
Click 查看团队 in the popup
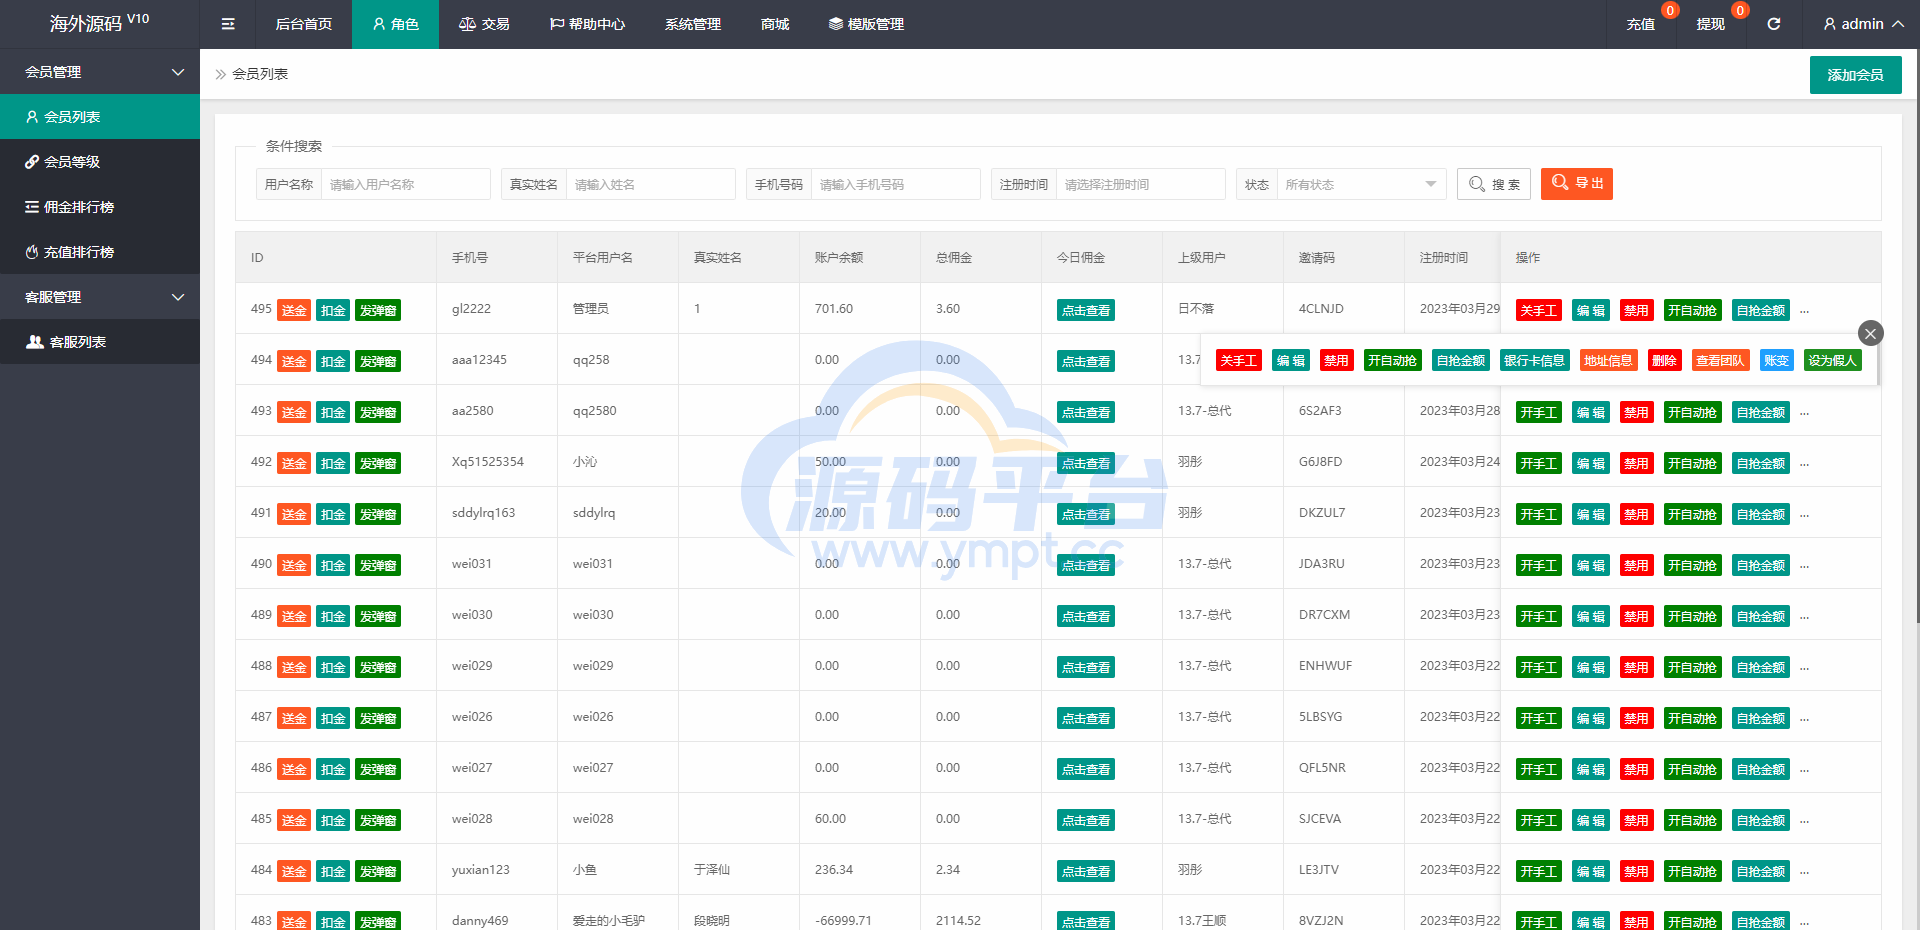1719,361
